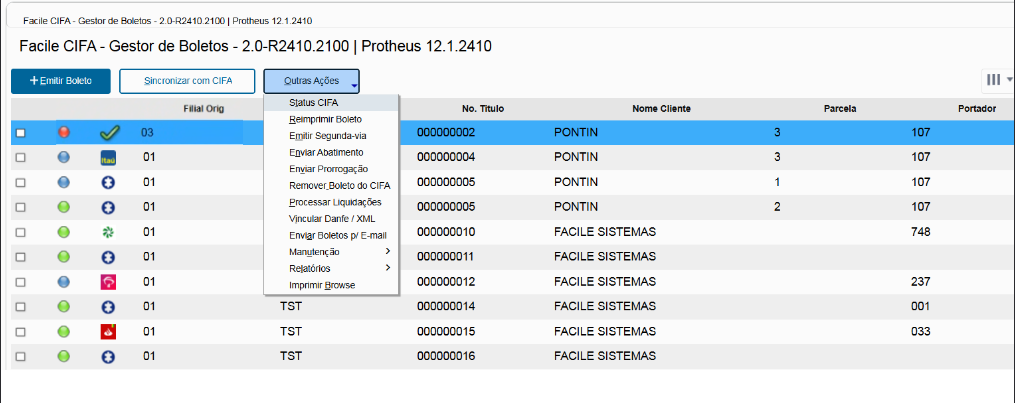
Task: Click green status dot for 000000005 parcela 2
Action: (63, 207)
